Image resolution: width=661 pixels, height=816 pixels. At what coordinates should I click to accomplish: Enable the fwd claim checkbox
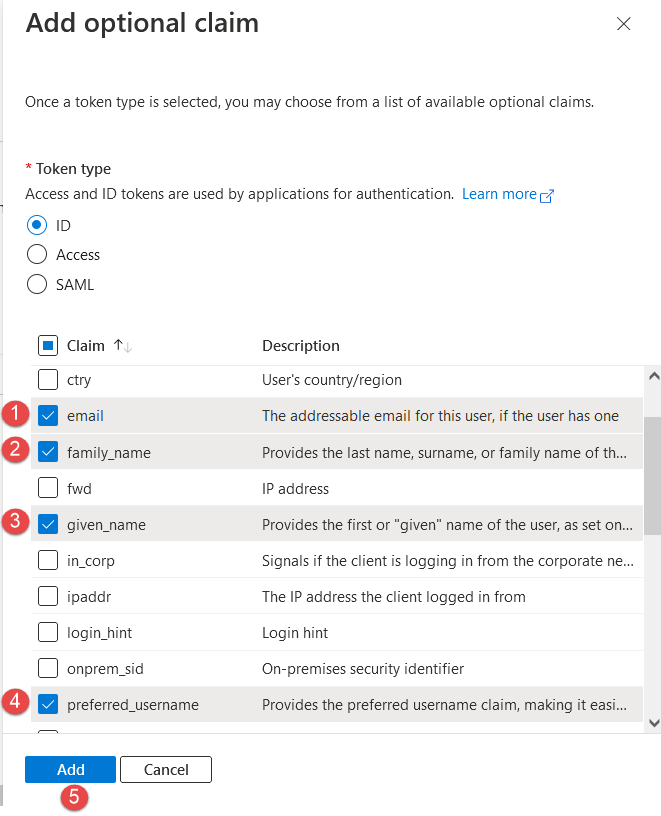48,488
